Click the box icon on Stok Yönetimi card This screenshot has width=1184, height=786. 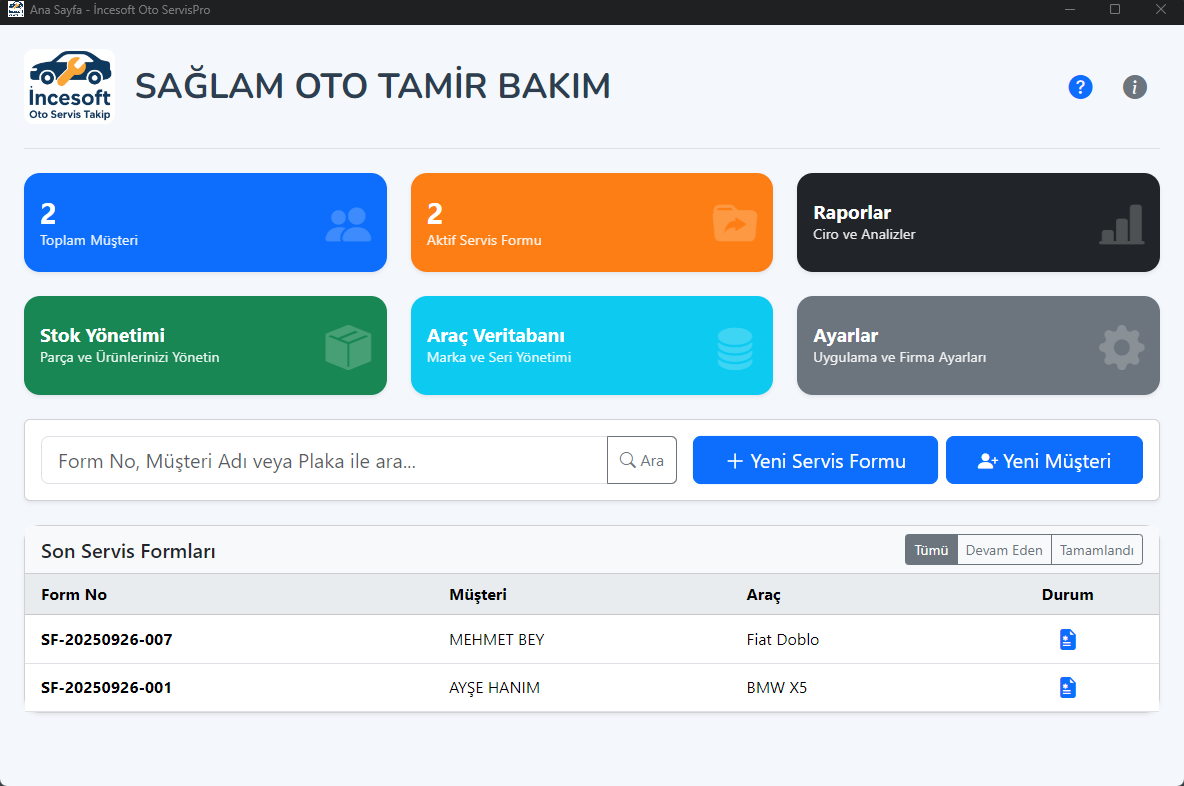(349, 345)
